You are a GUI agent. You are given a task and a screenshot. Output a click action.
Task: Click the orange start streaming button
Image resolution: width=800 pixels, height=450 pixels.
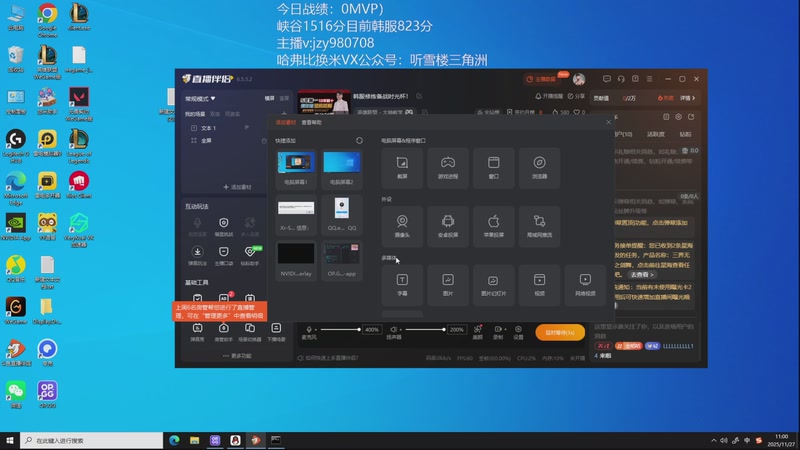pyautogui.click(x=560, y=333)
